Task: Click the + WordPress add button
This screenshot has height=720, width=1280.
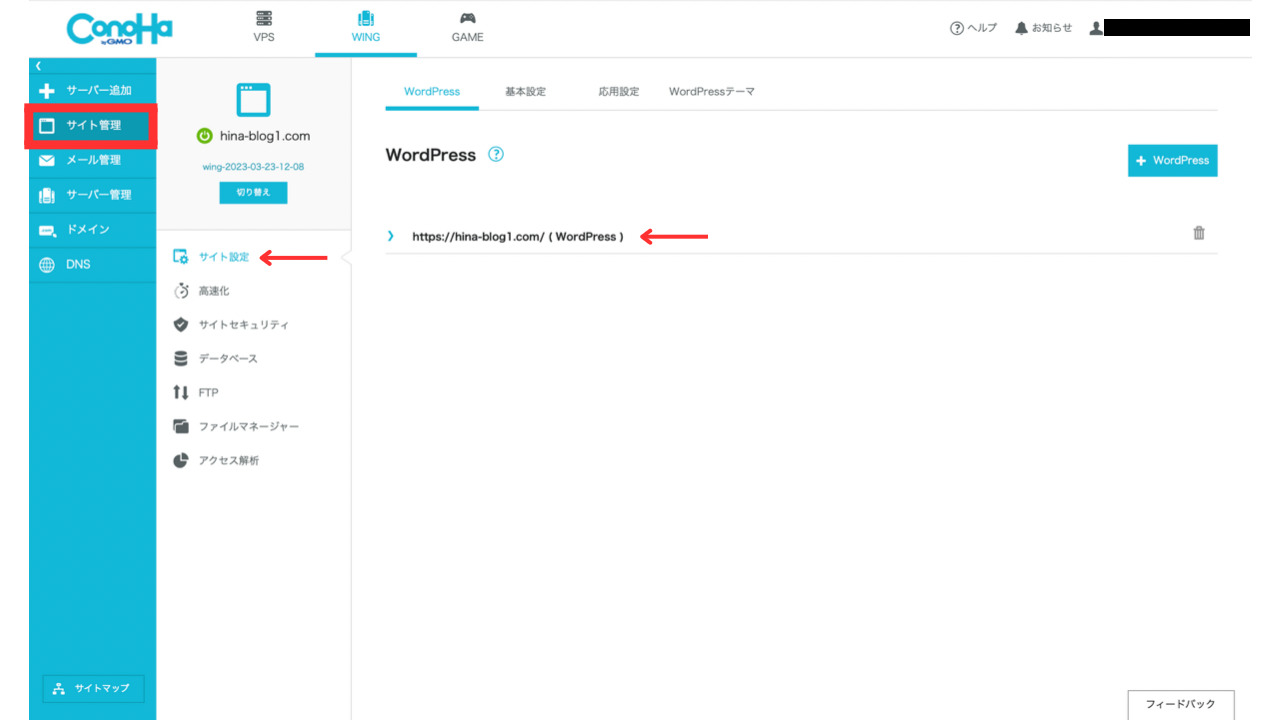Action: (x=1172, y=160)
